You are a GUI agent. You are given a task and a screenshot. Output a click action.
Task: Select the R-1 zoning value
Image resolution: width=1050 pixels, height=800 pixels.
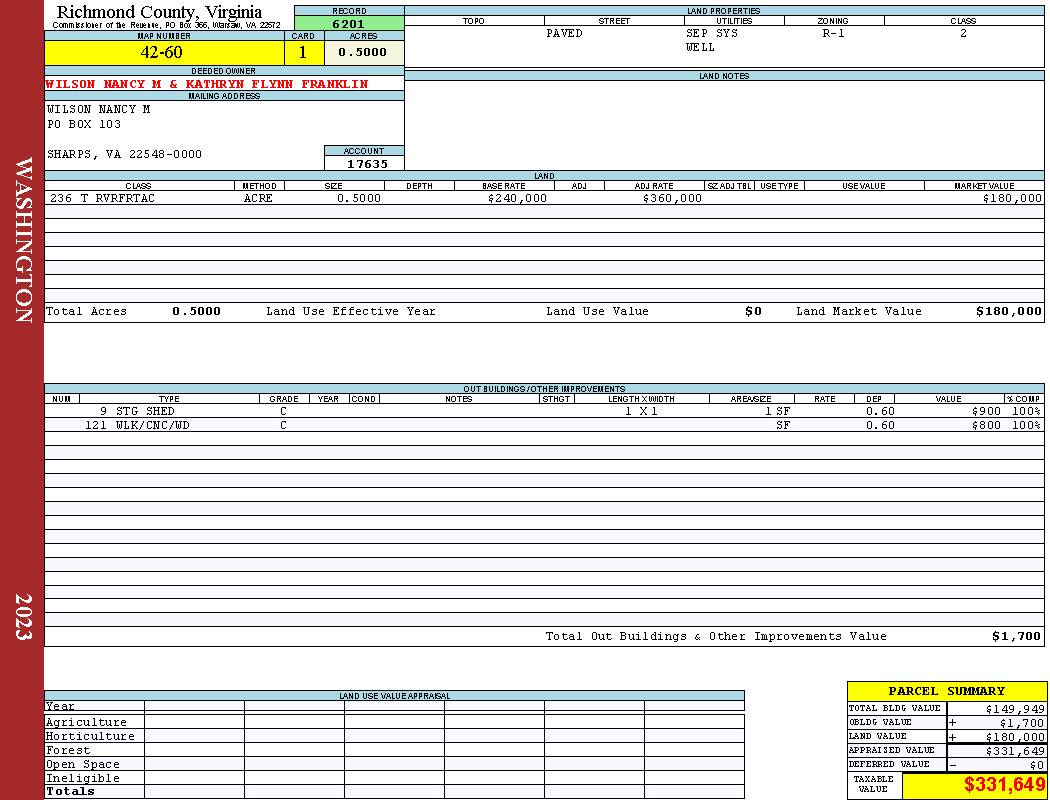(834, 33)
